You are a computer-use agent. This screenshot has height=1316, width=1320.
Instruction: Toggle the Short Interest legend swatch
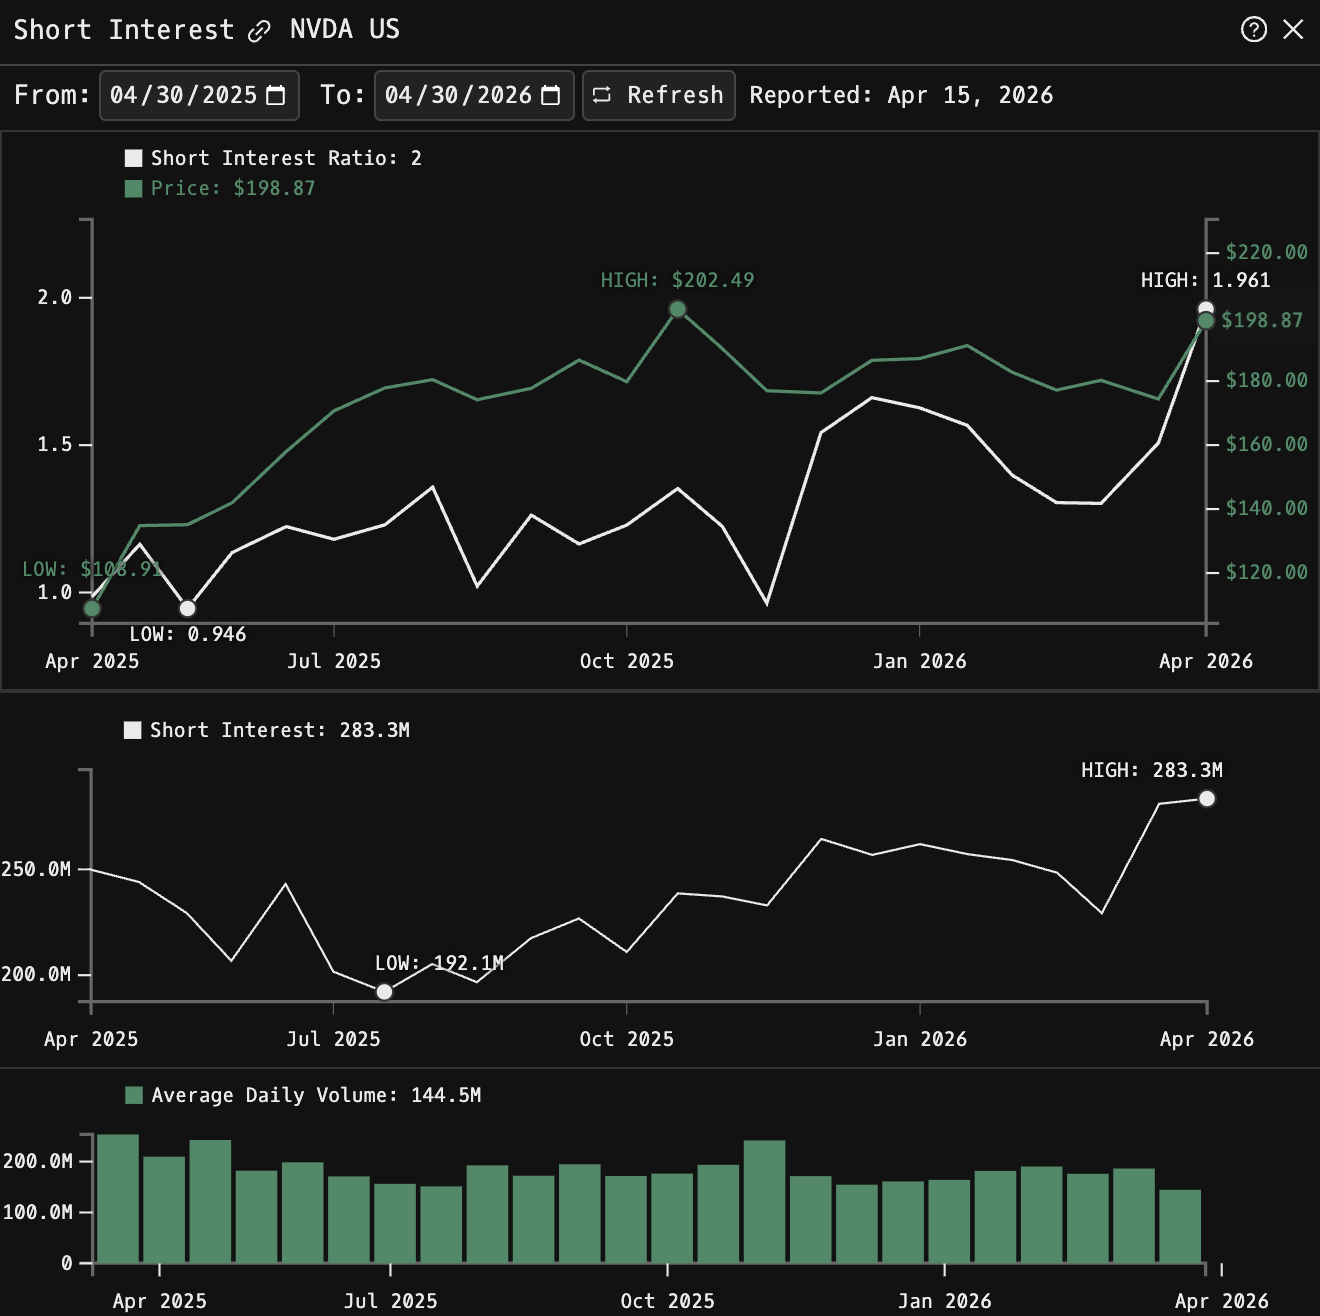coord(132,730)
